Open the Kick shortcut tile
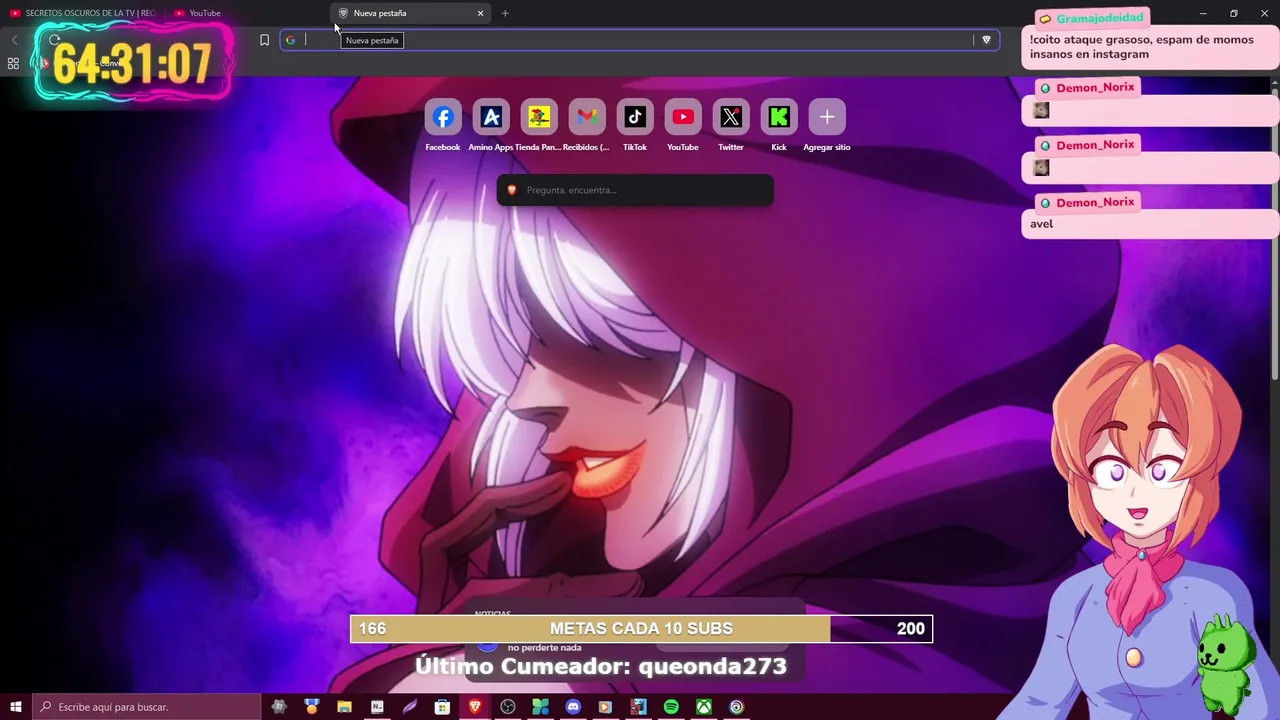Screen dimensions: 1280x720 click(x=779, y=118)
